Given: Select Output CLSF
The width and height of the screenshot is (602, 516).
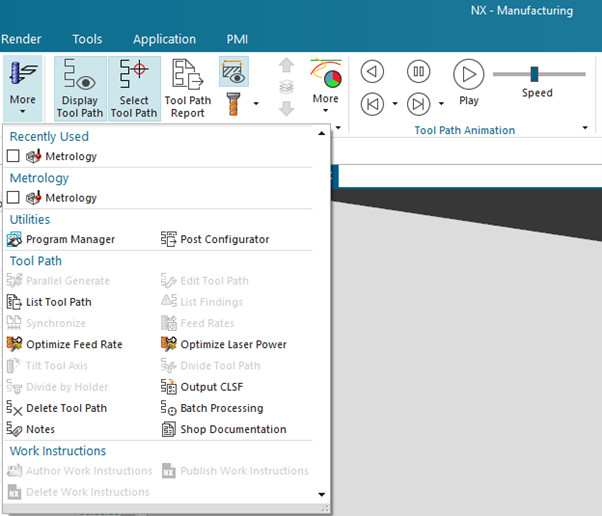Looking at the screenshot, I should 202,387.
